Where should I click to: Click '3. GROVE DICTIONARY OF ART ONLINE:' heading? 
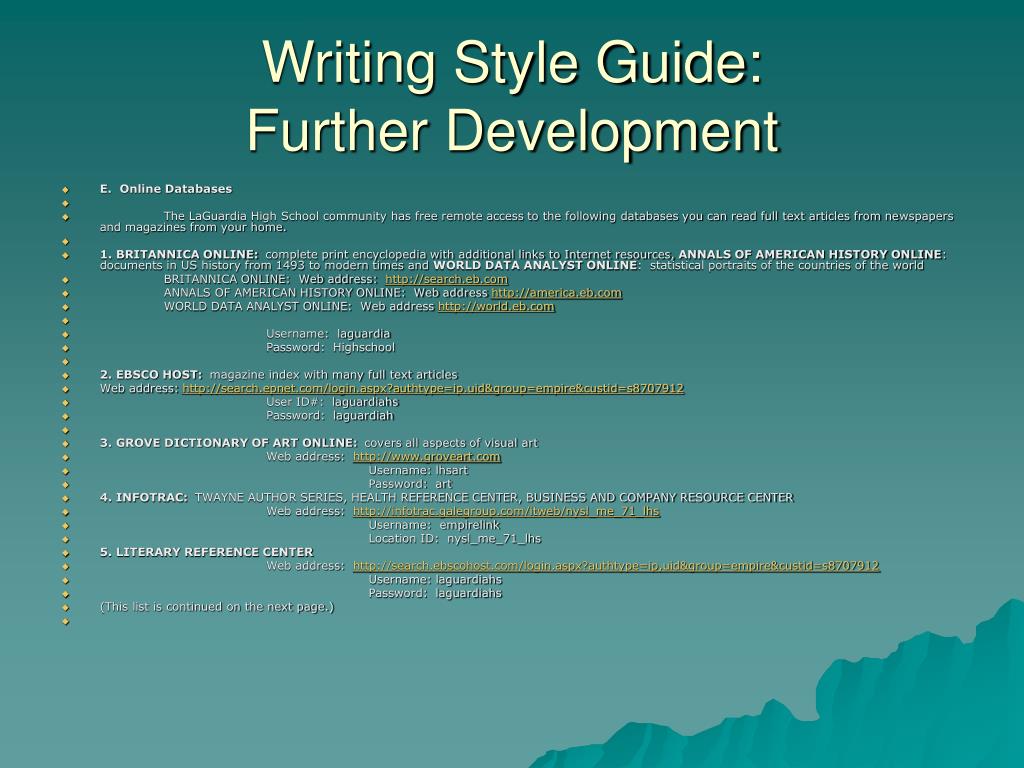(x=229, y=443)
